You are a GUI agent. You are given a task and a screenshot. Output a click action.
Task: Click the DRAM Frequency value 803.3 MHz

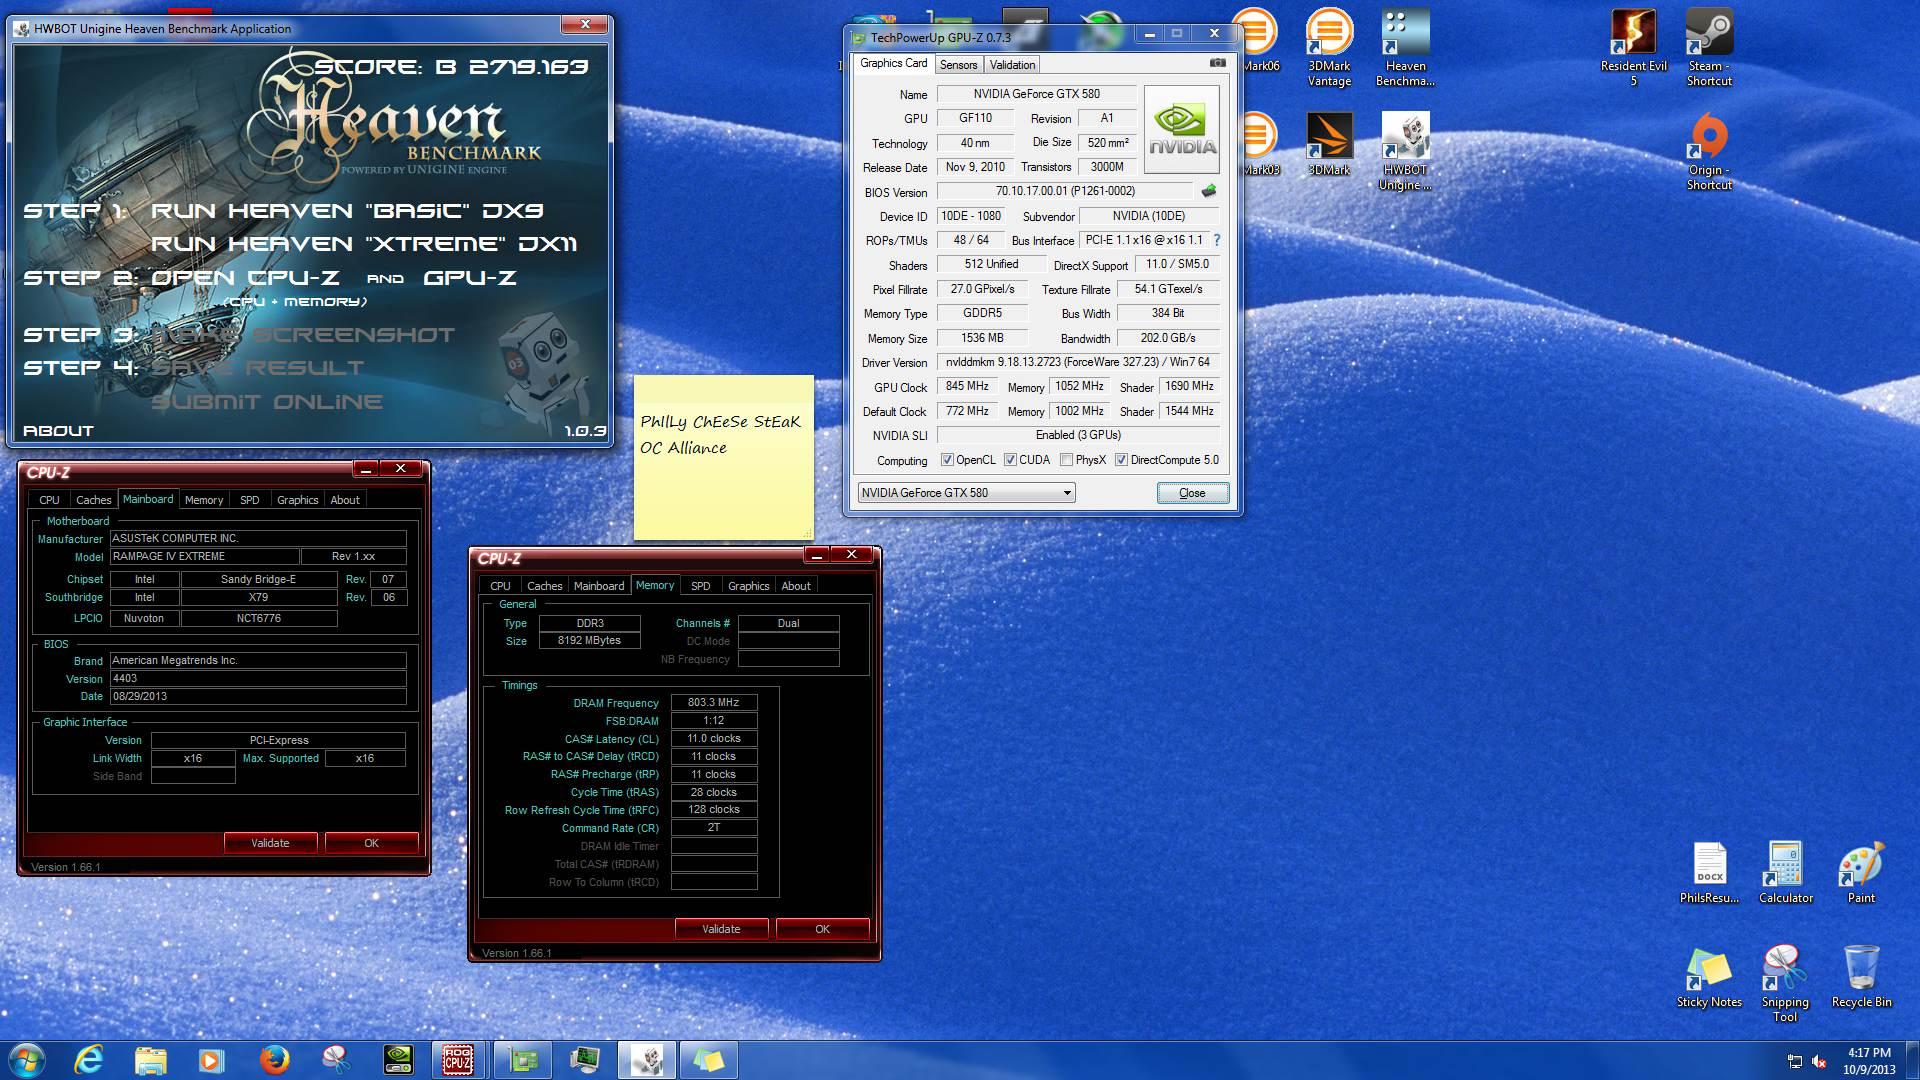click(713, 702)
